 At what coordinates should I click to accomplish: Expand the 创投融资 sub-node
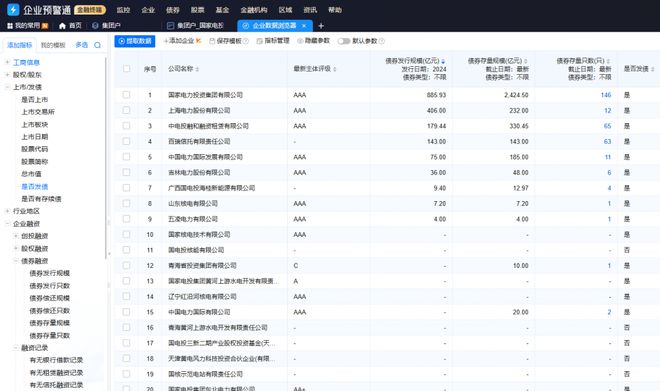tap(16, 236)
